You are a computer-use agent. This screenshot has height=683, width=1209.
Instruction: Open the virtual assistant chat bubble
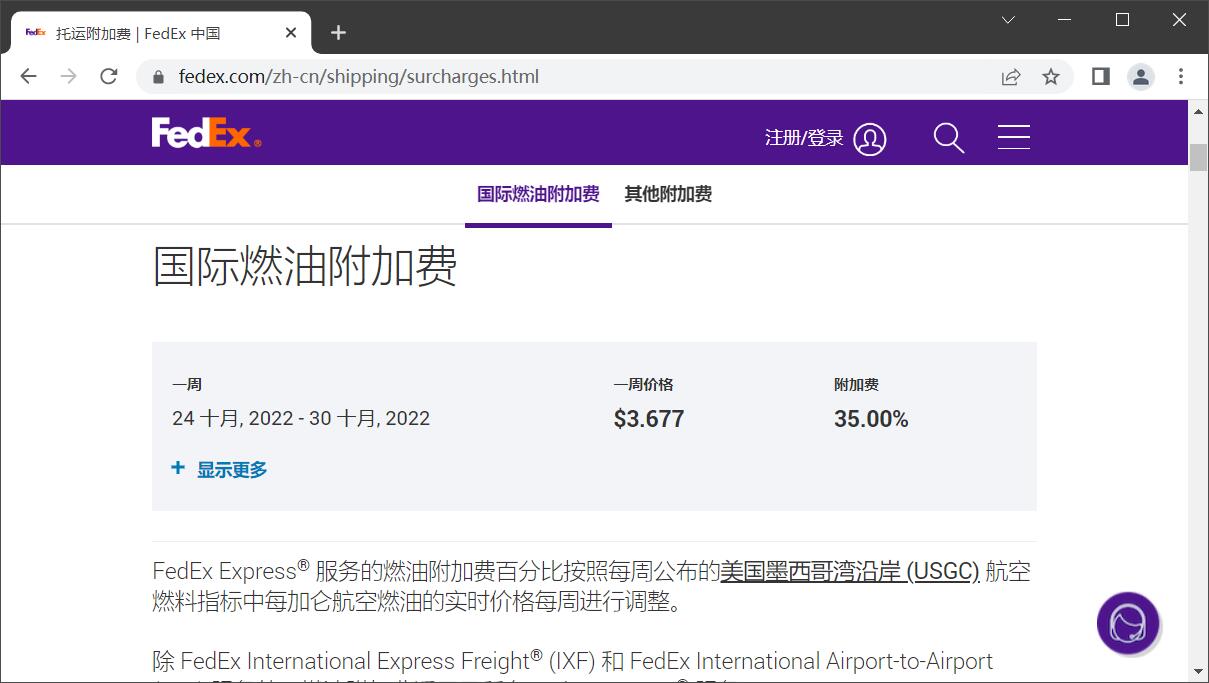(1128, 623)
